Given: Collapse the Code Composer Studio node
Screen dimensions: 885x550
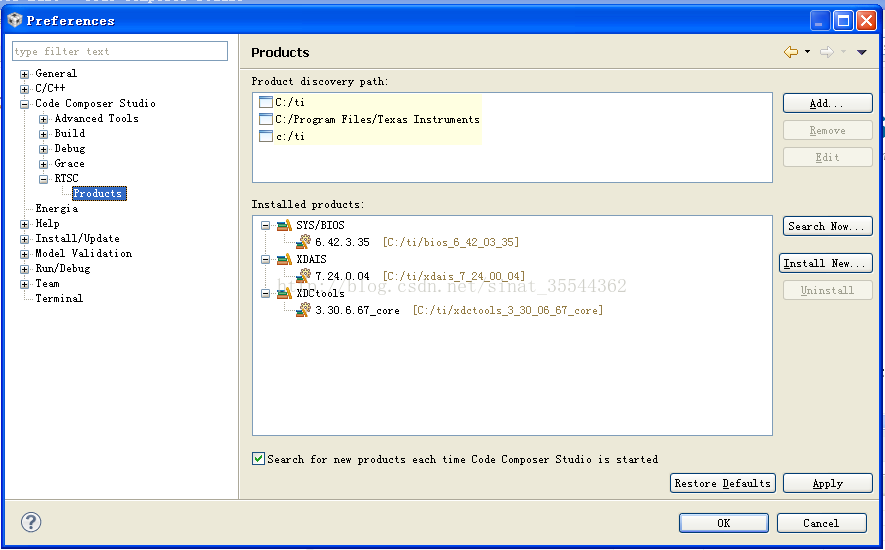Looking at the screenshot, I should pos(24,104).
